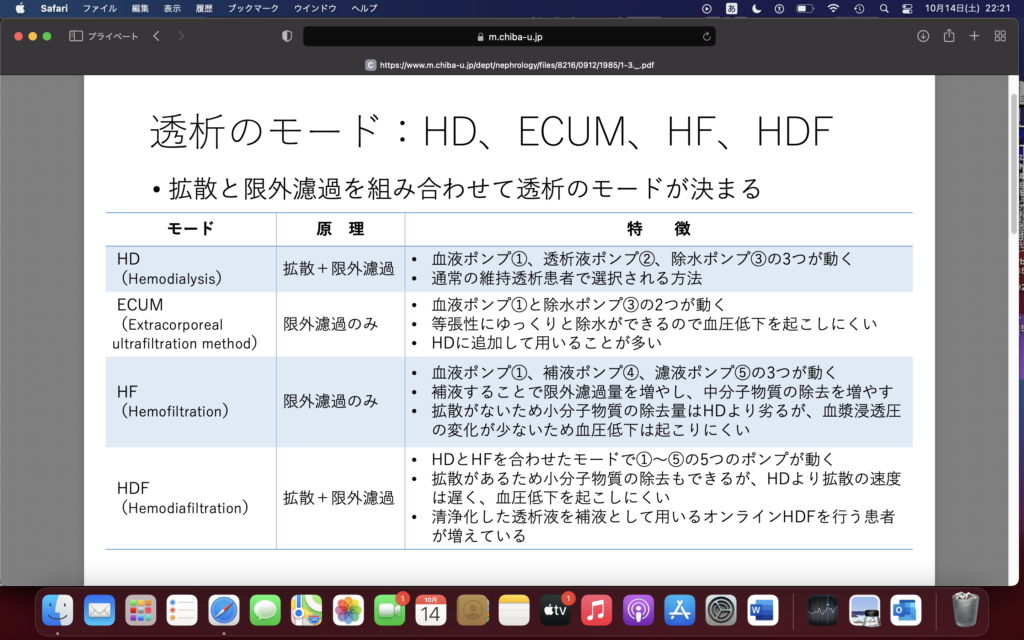The image size is (1024, 640).
Task: Show Safari downloads list
Action: coord(923,36)
